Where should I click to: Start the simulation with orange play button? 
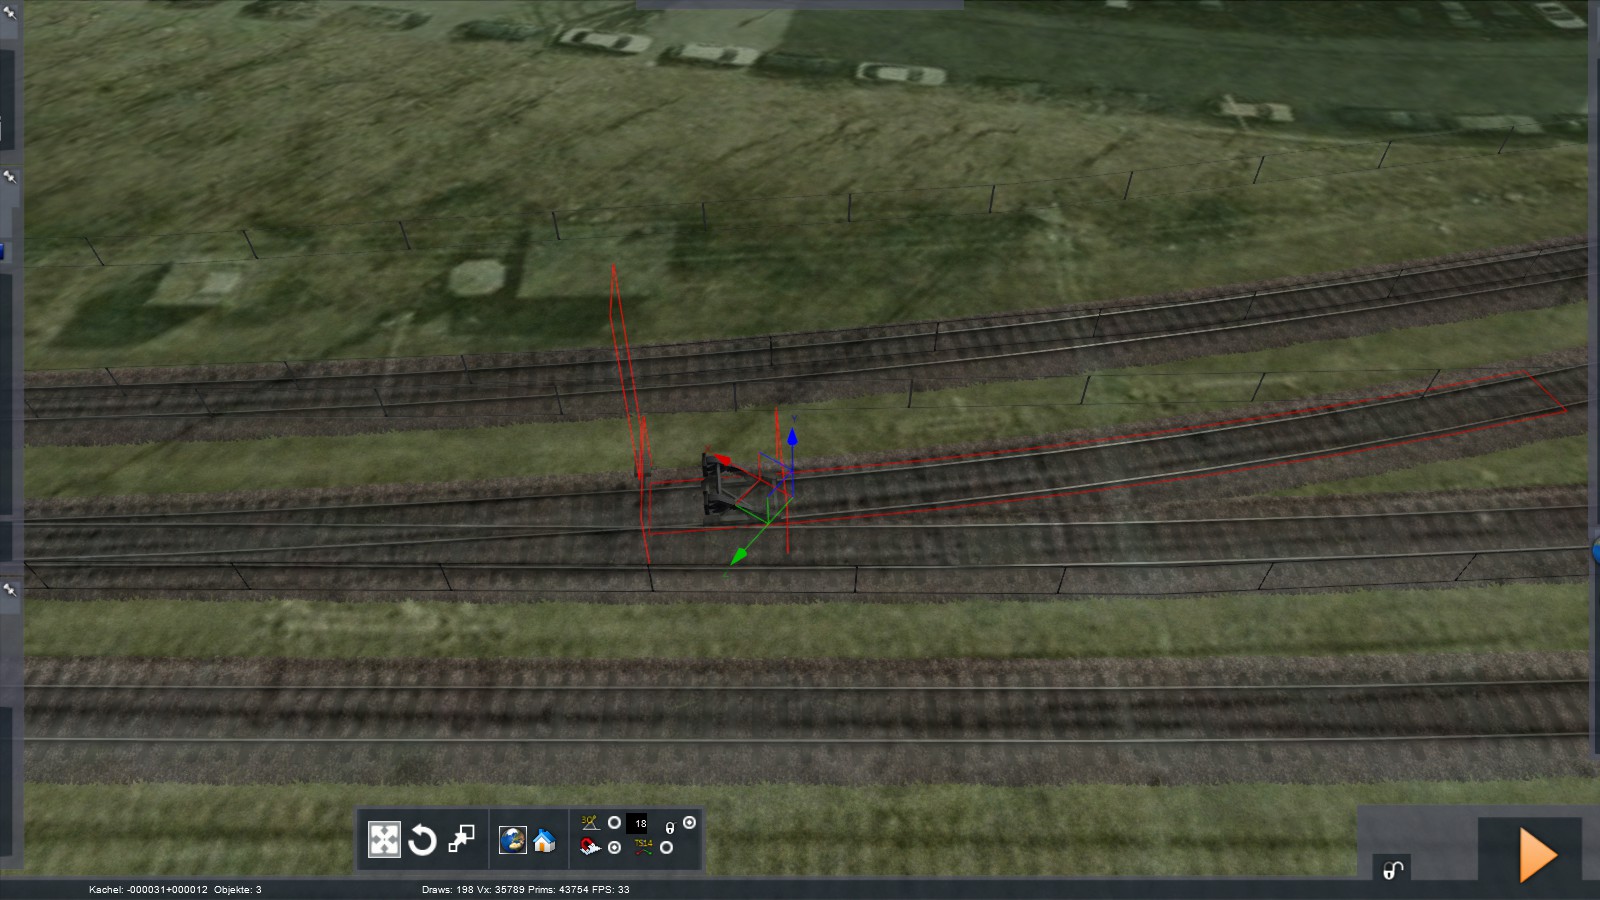coord(1538,856)
